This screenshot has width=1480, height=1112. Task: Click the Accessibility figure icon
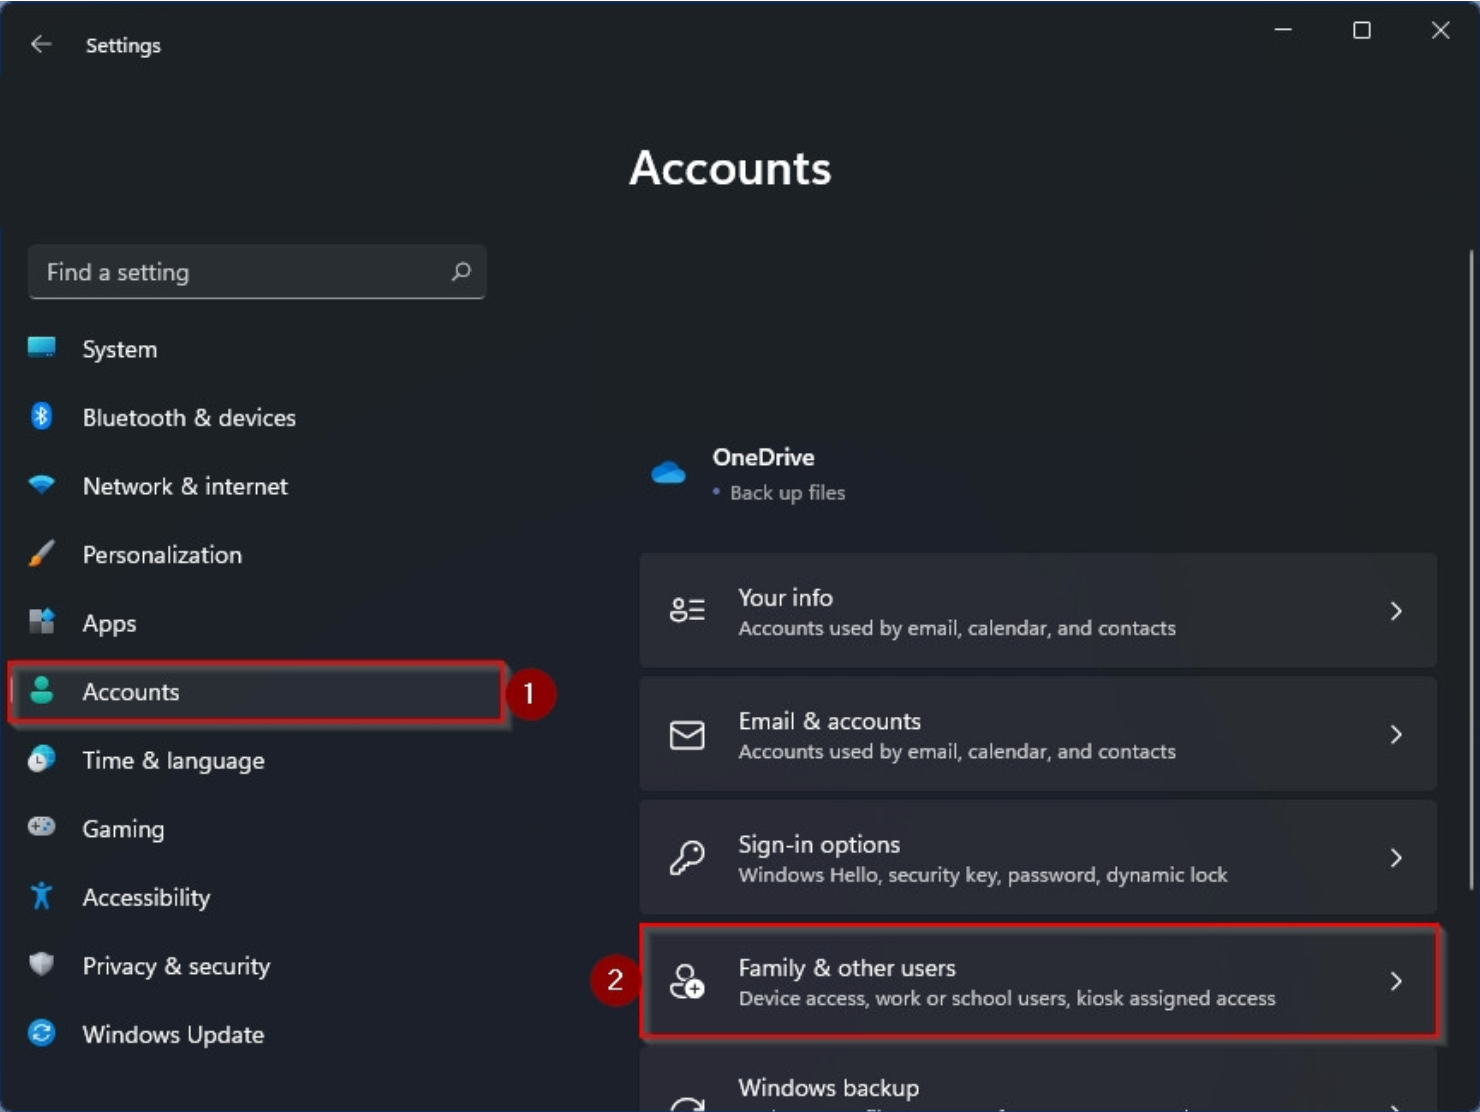(x=41, y=896)
